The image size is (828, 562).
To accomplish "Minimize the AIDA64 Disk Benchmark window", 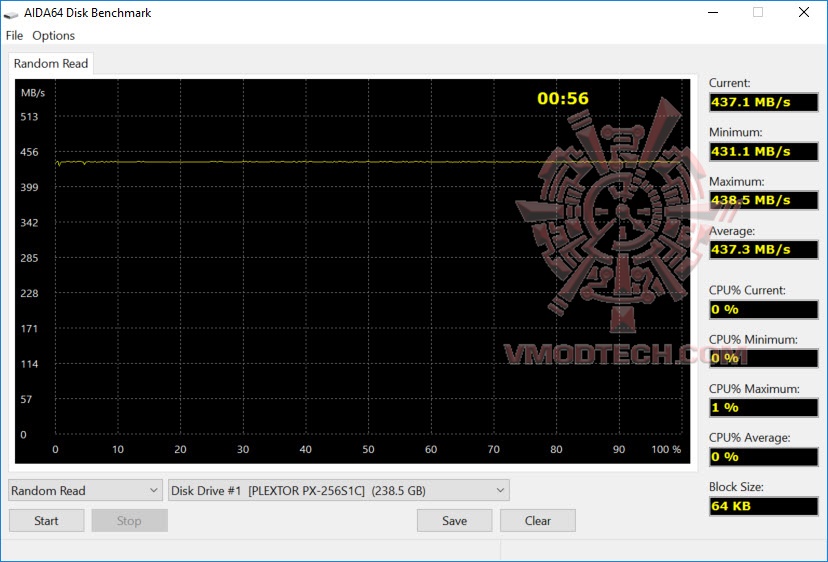I will click(x=713, y=12).
